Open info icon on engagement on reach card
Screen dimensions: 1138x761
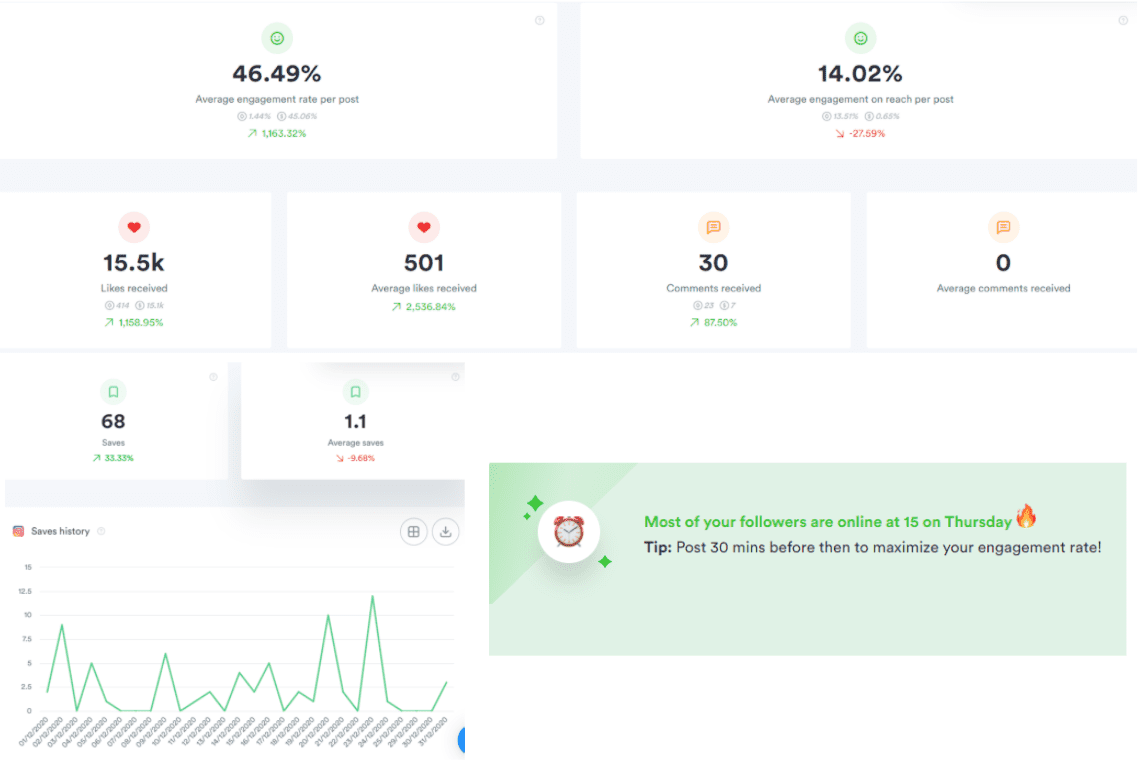[x=1123, y=20]
